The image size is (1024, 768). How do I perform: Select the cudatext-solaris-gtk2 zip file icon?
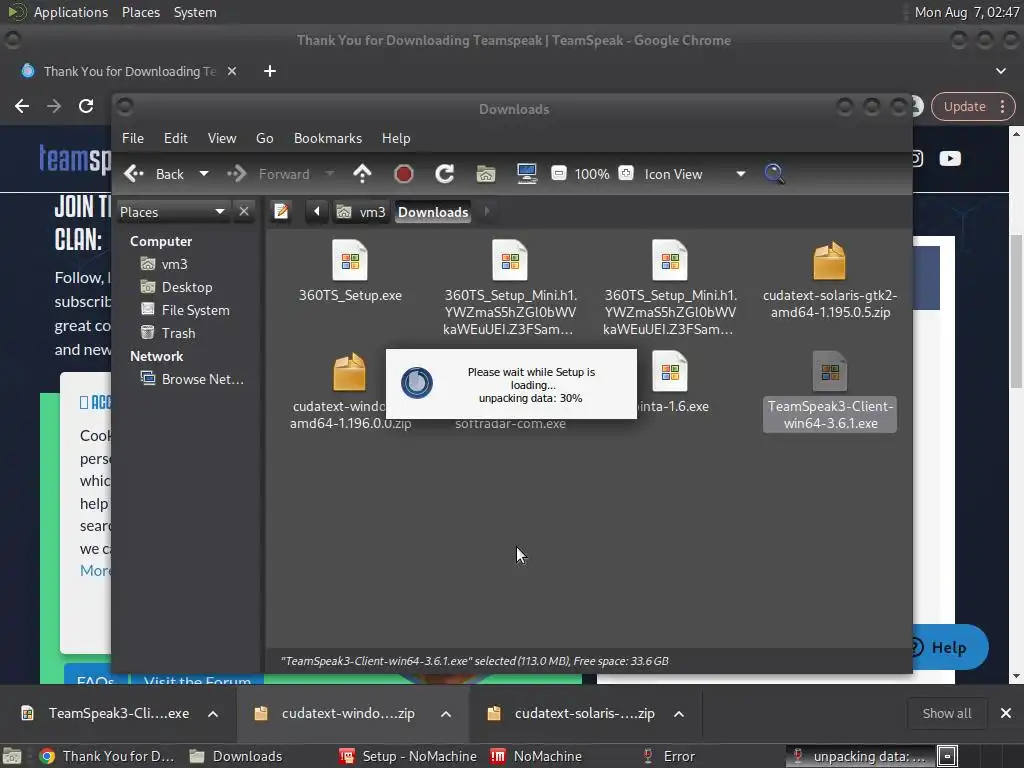click(x=829, y=260)
